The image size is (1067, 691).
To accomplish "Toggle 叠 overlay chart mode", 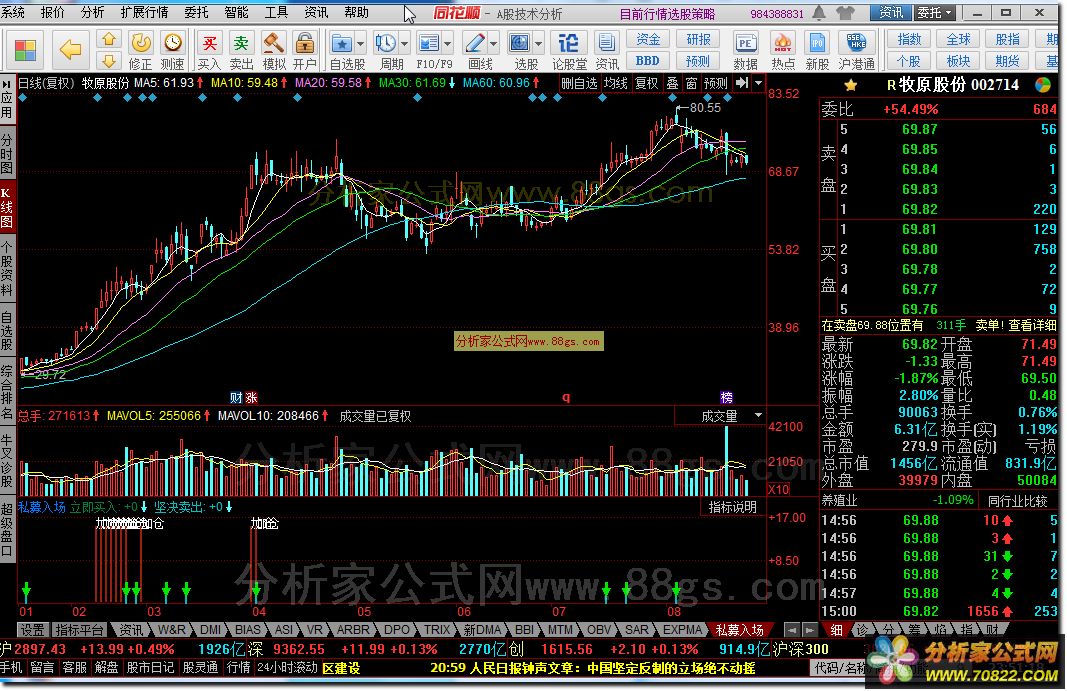I will (x=672, y=83).
